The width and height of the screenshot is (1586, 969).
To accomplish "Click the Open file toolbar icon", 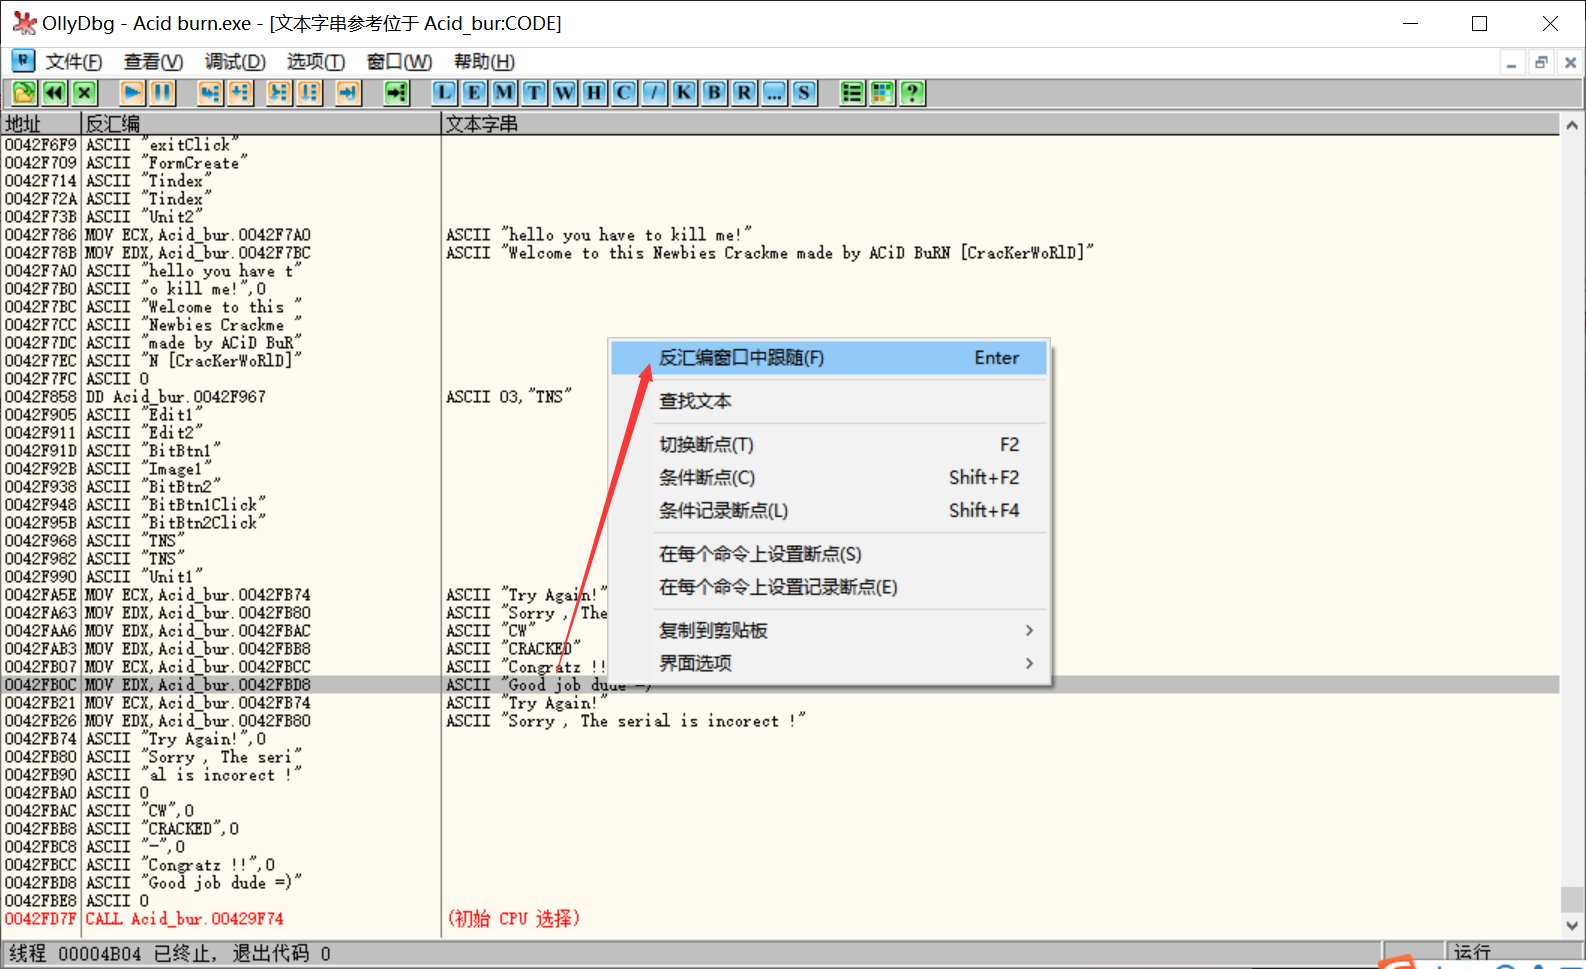I will [x=24, y=93].
